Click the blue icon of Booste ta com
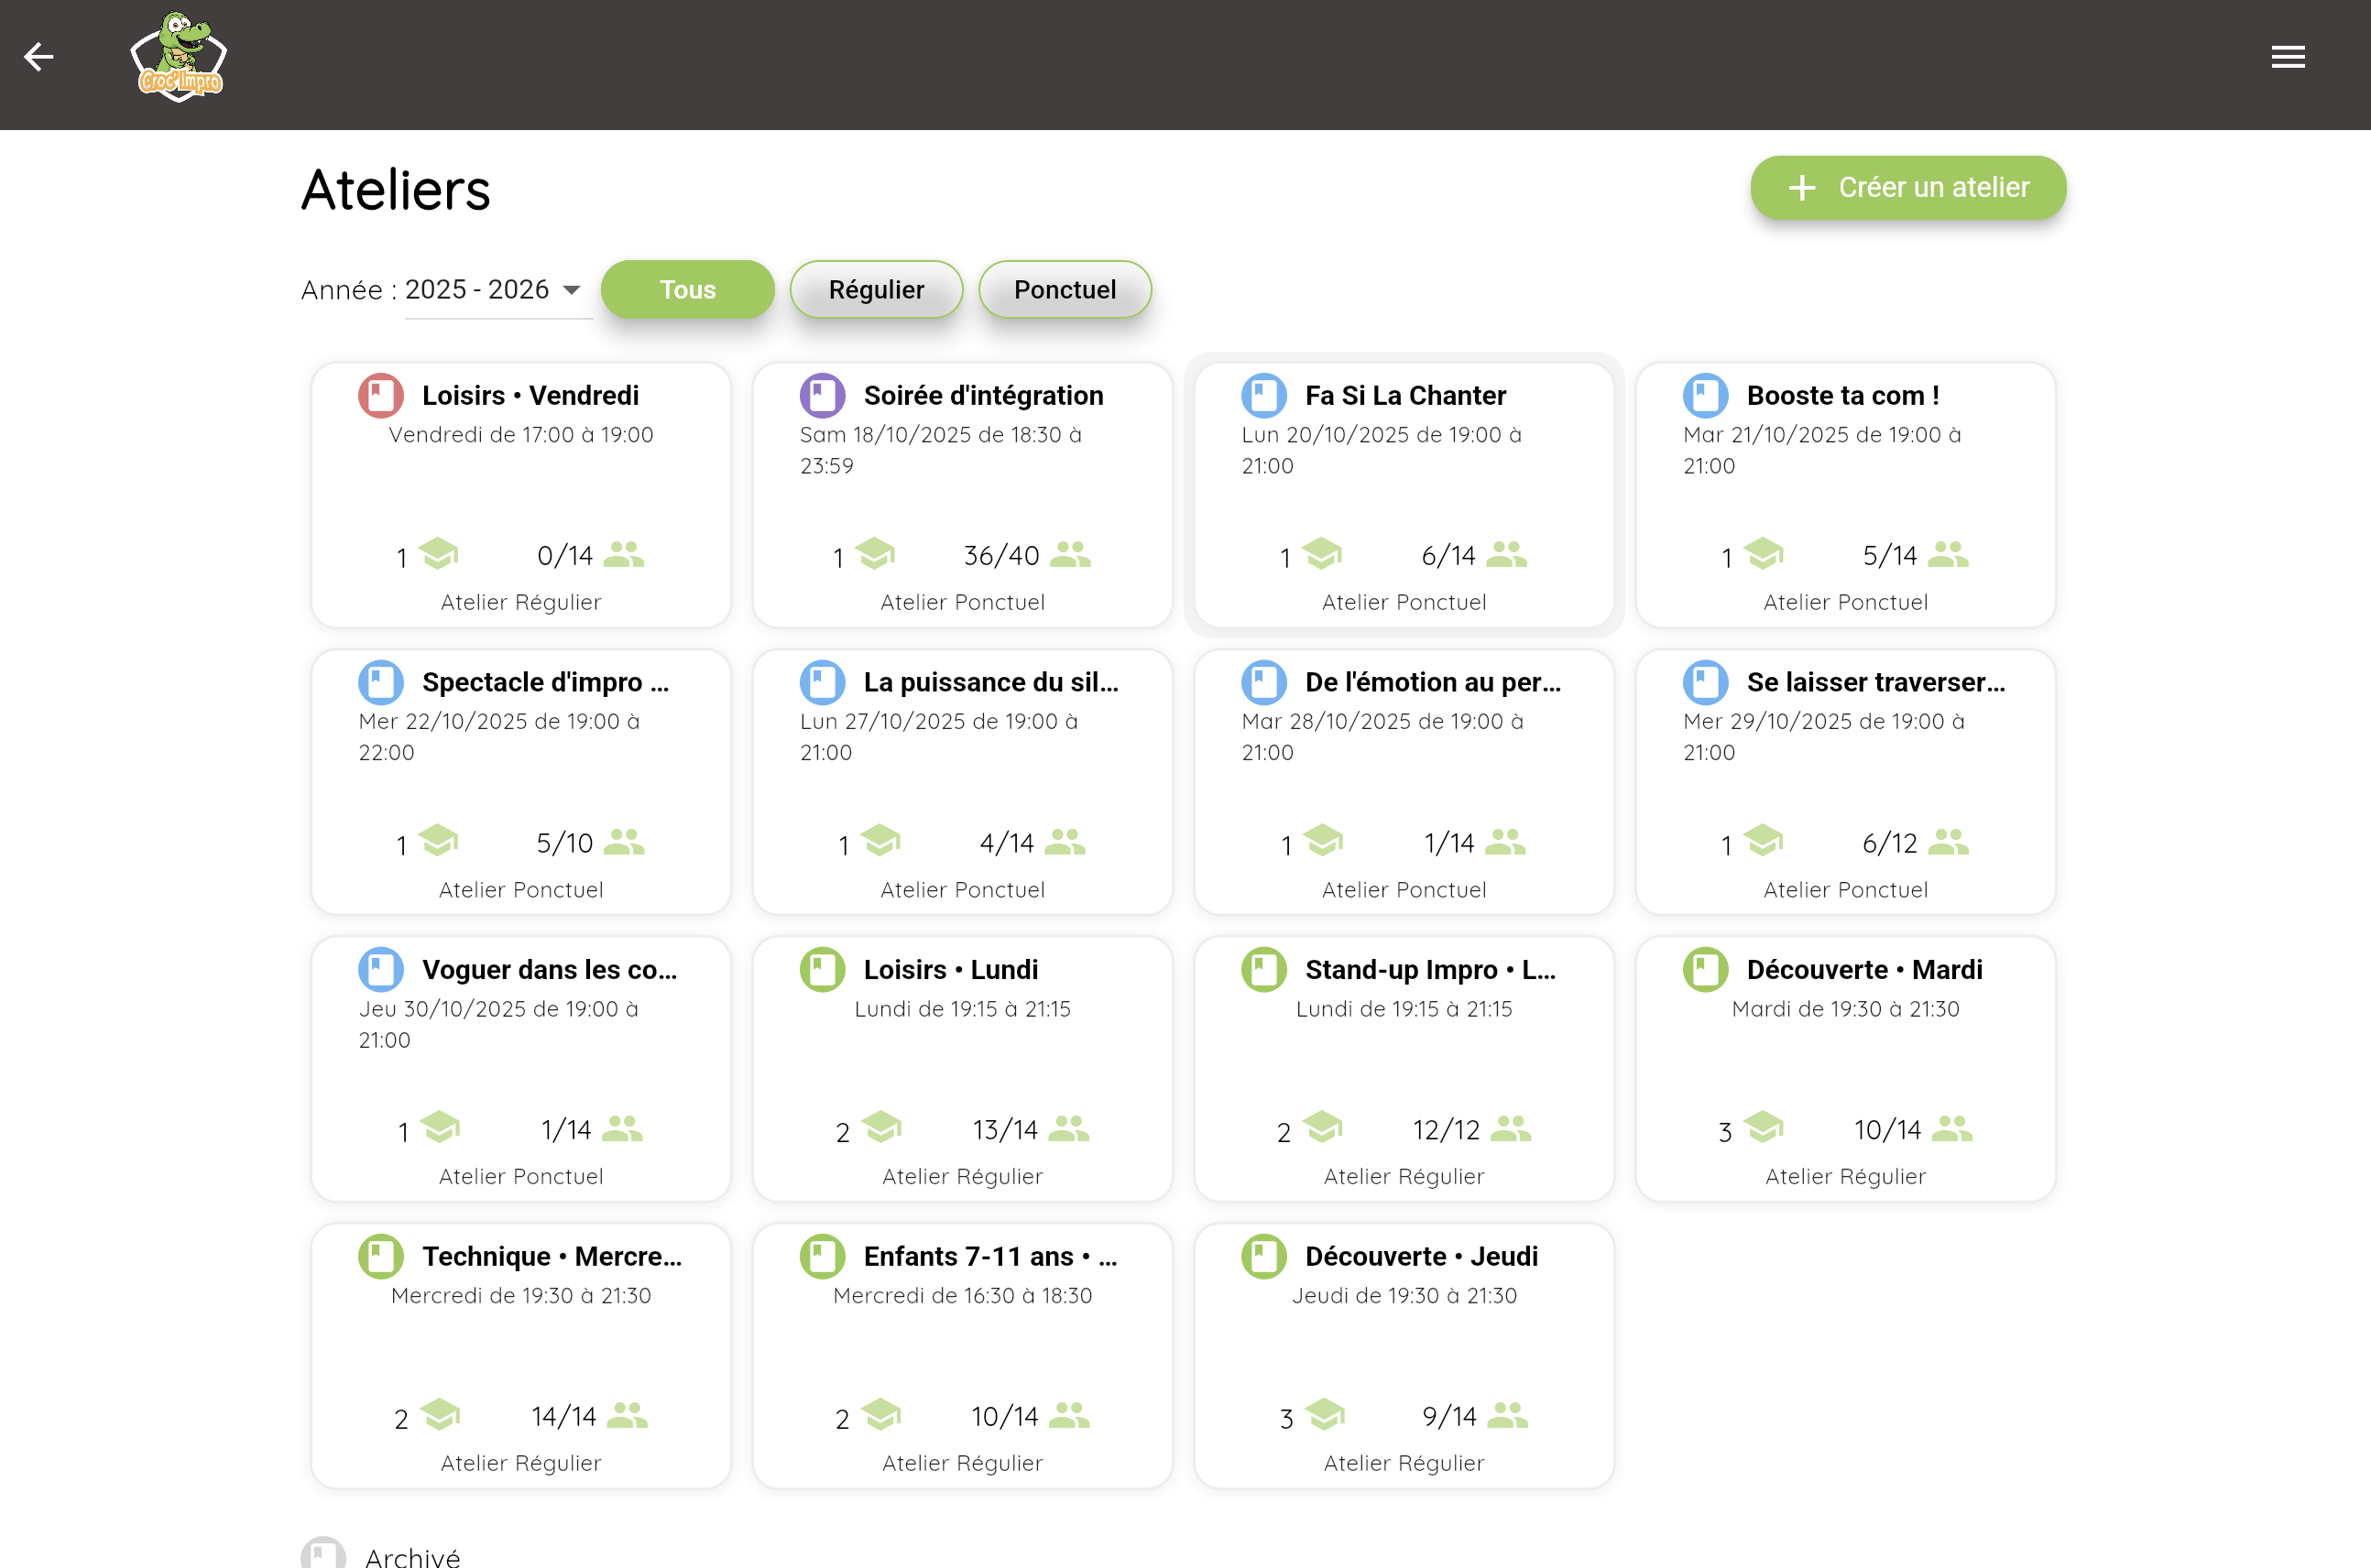The height and width of the screenshot is (1568, 2371). point(1705,395)
